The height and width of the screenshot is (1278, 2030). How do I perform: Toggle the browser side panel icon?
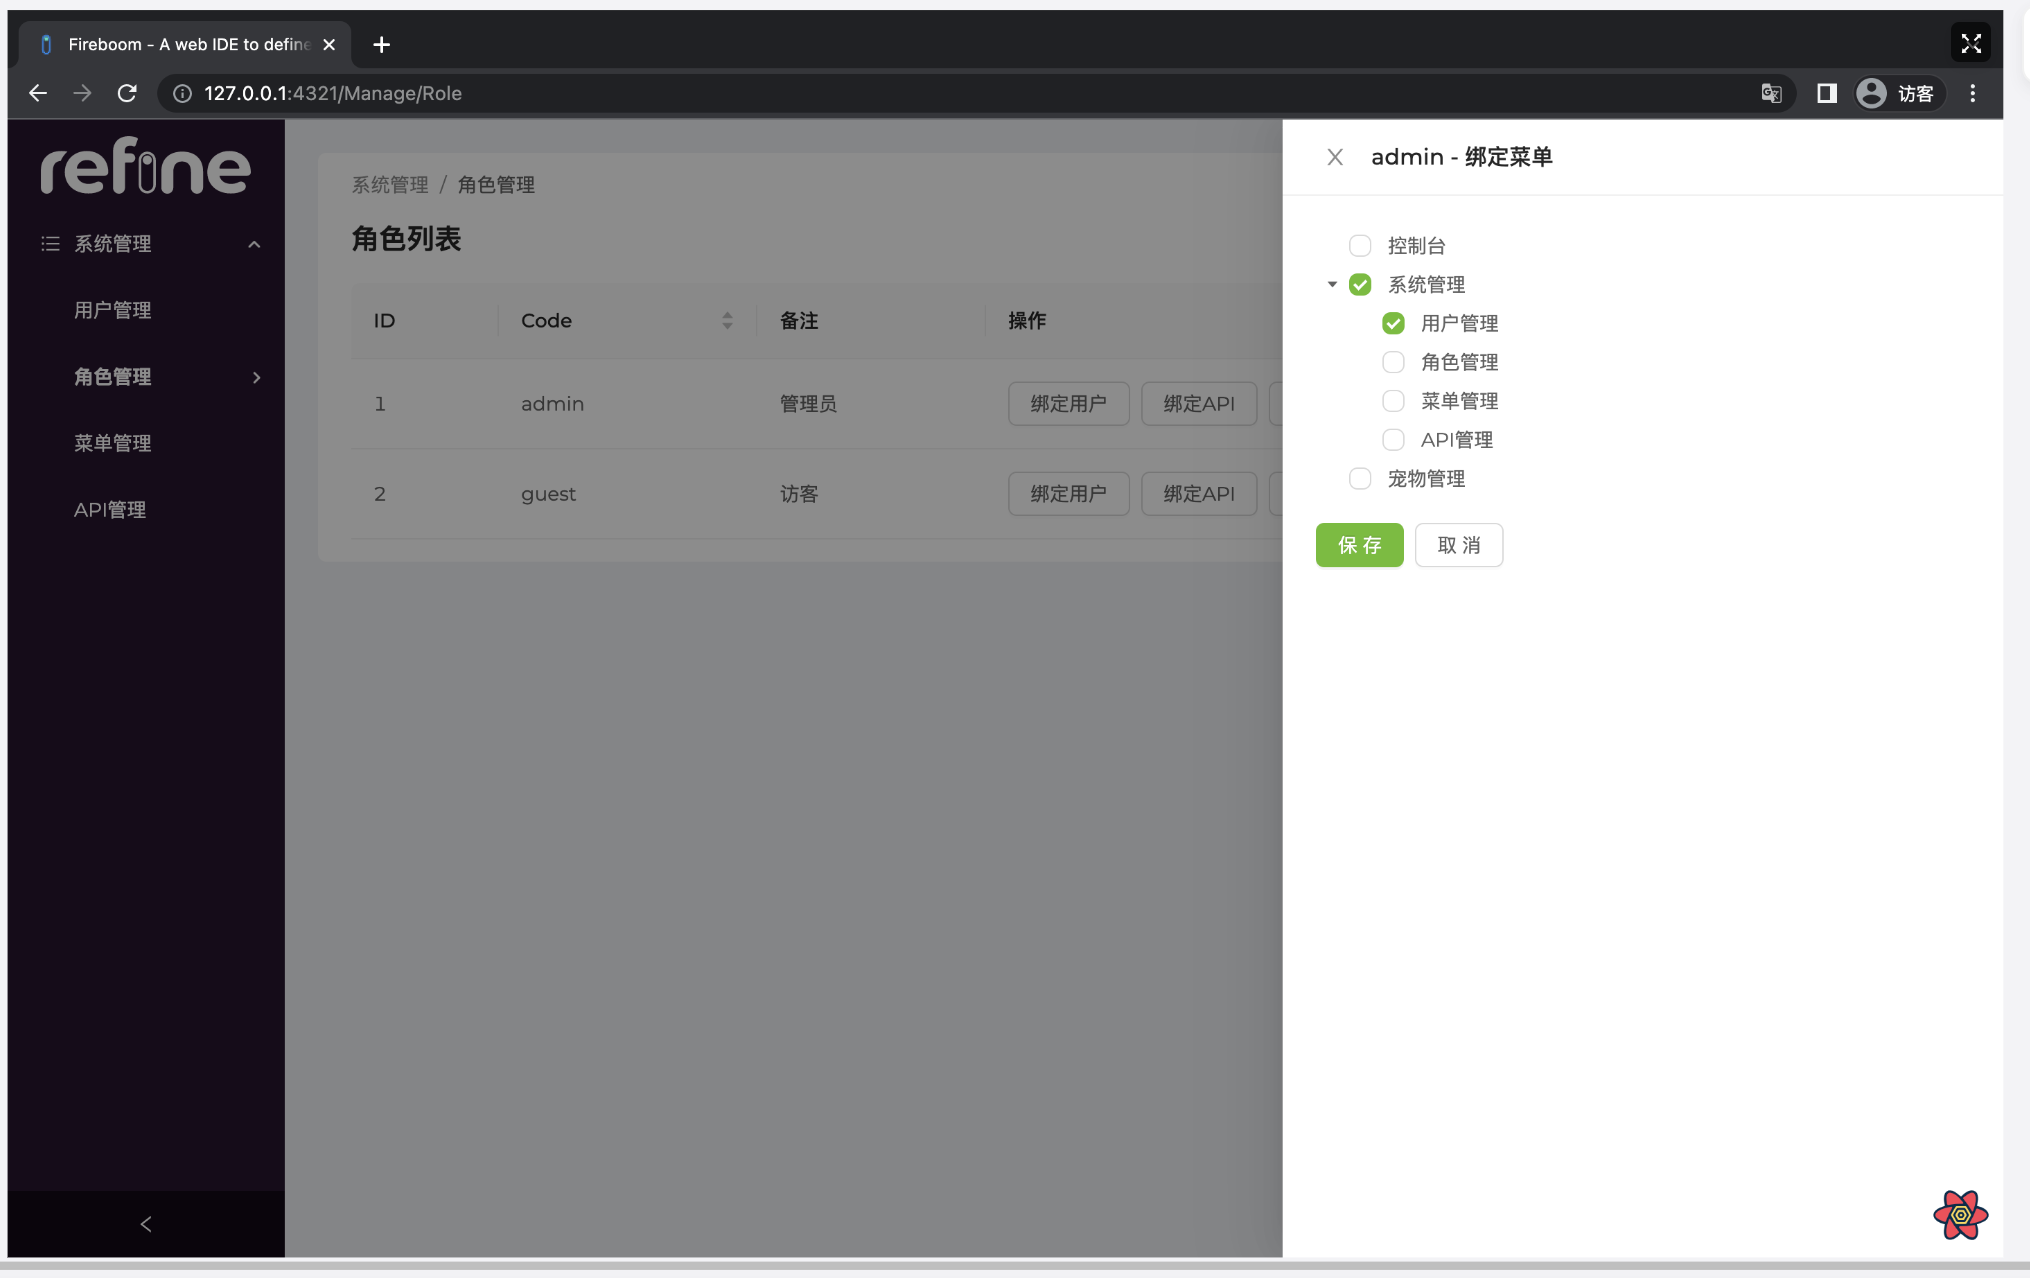1826,93
